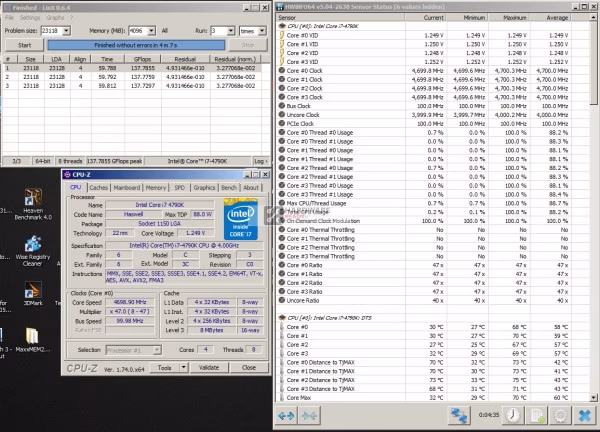The image size is (600, 432).
Task: Open HWiNFO settings gear icon
Action: [x=561, y=416]
